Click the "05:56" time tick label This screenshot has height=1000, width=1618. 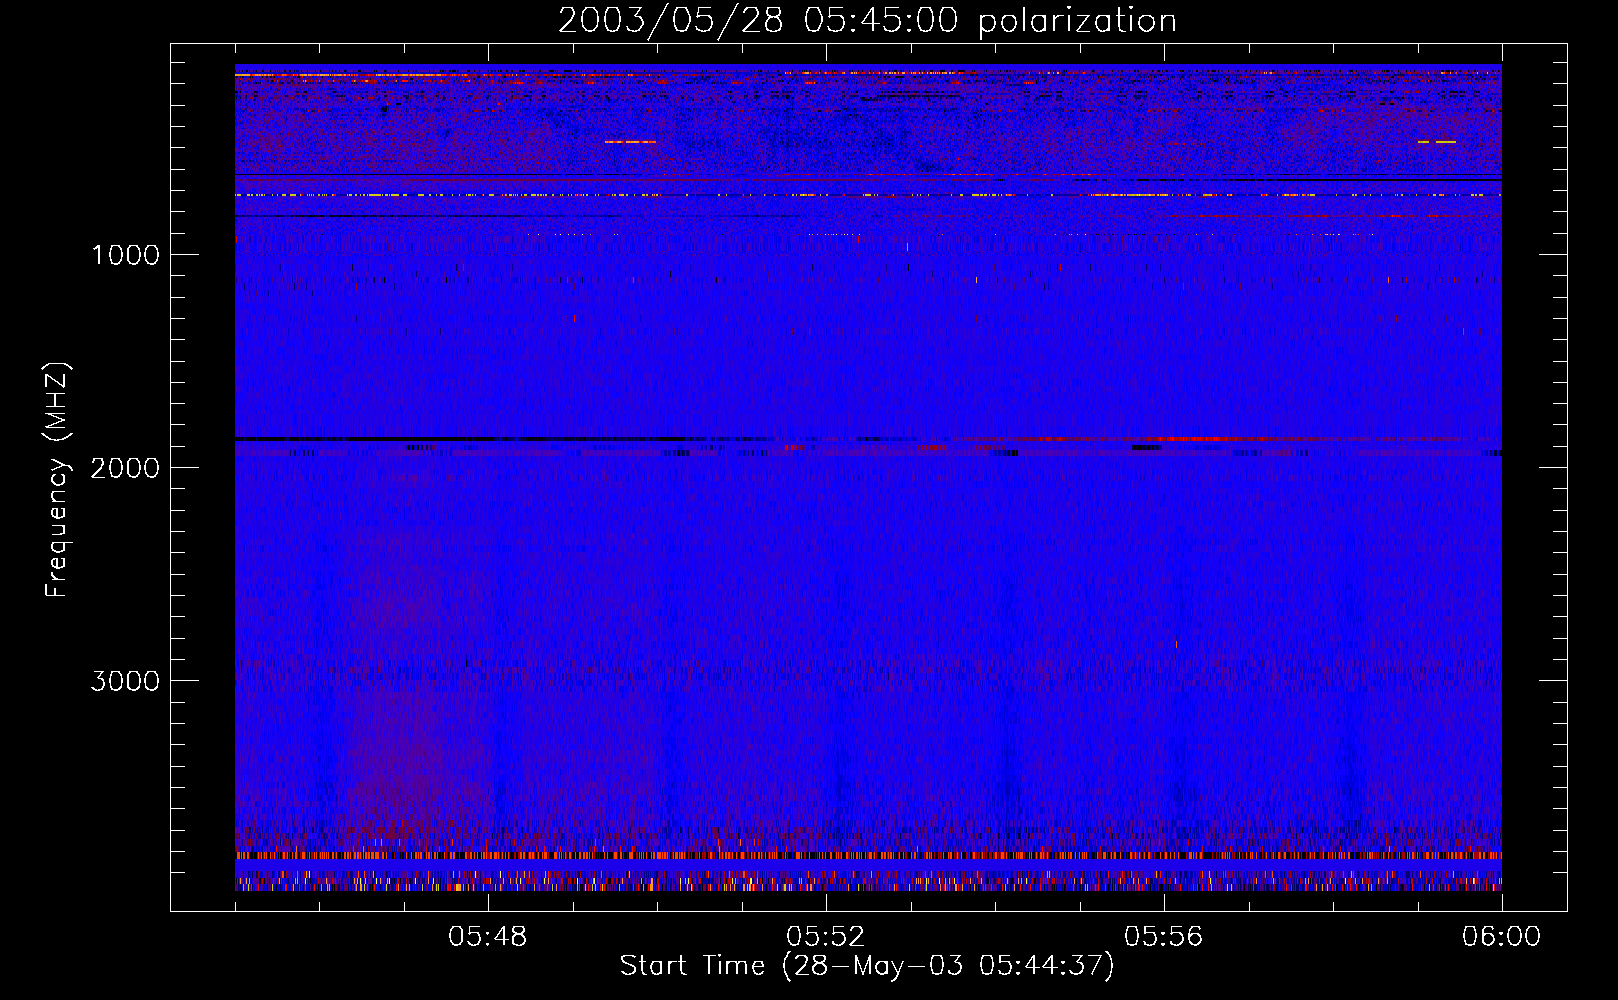pyautogui.click(x=1164, y=937)
